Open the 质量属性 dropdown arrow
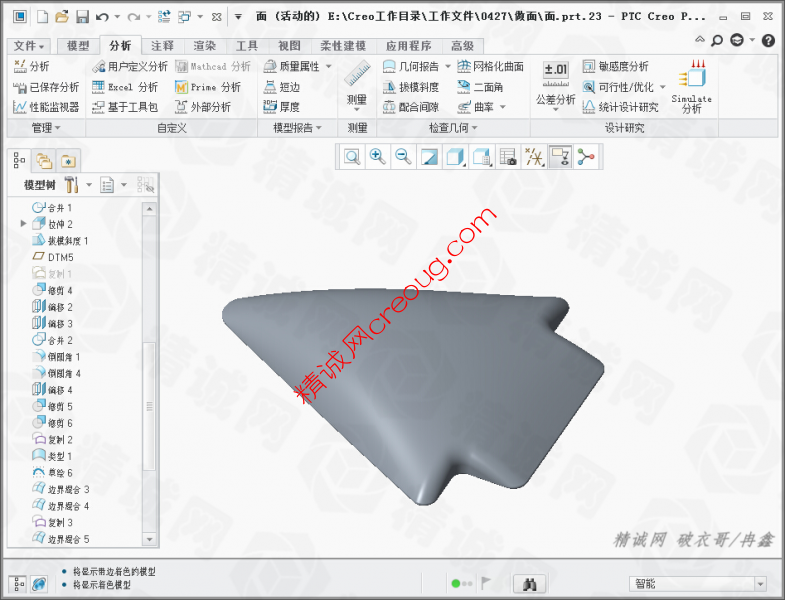Screen dimensions: 785x600 tap(329, 66)
